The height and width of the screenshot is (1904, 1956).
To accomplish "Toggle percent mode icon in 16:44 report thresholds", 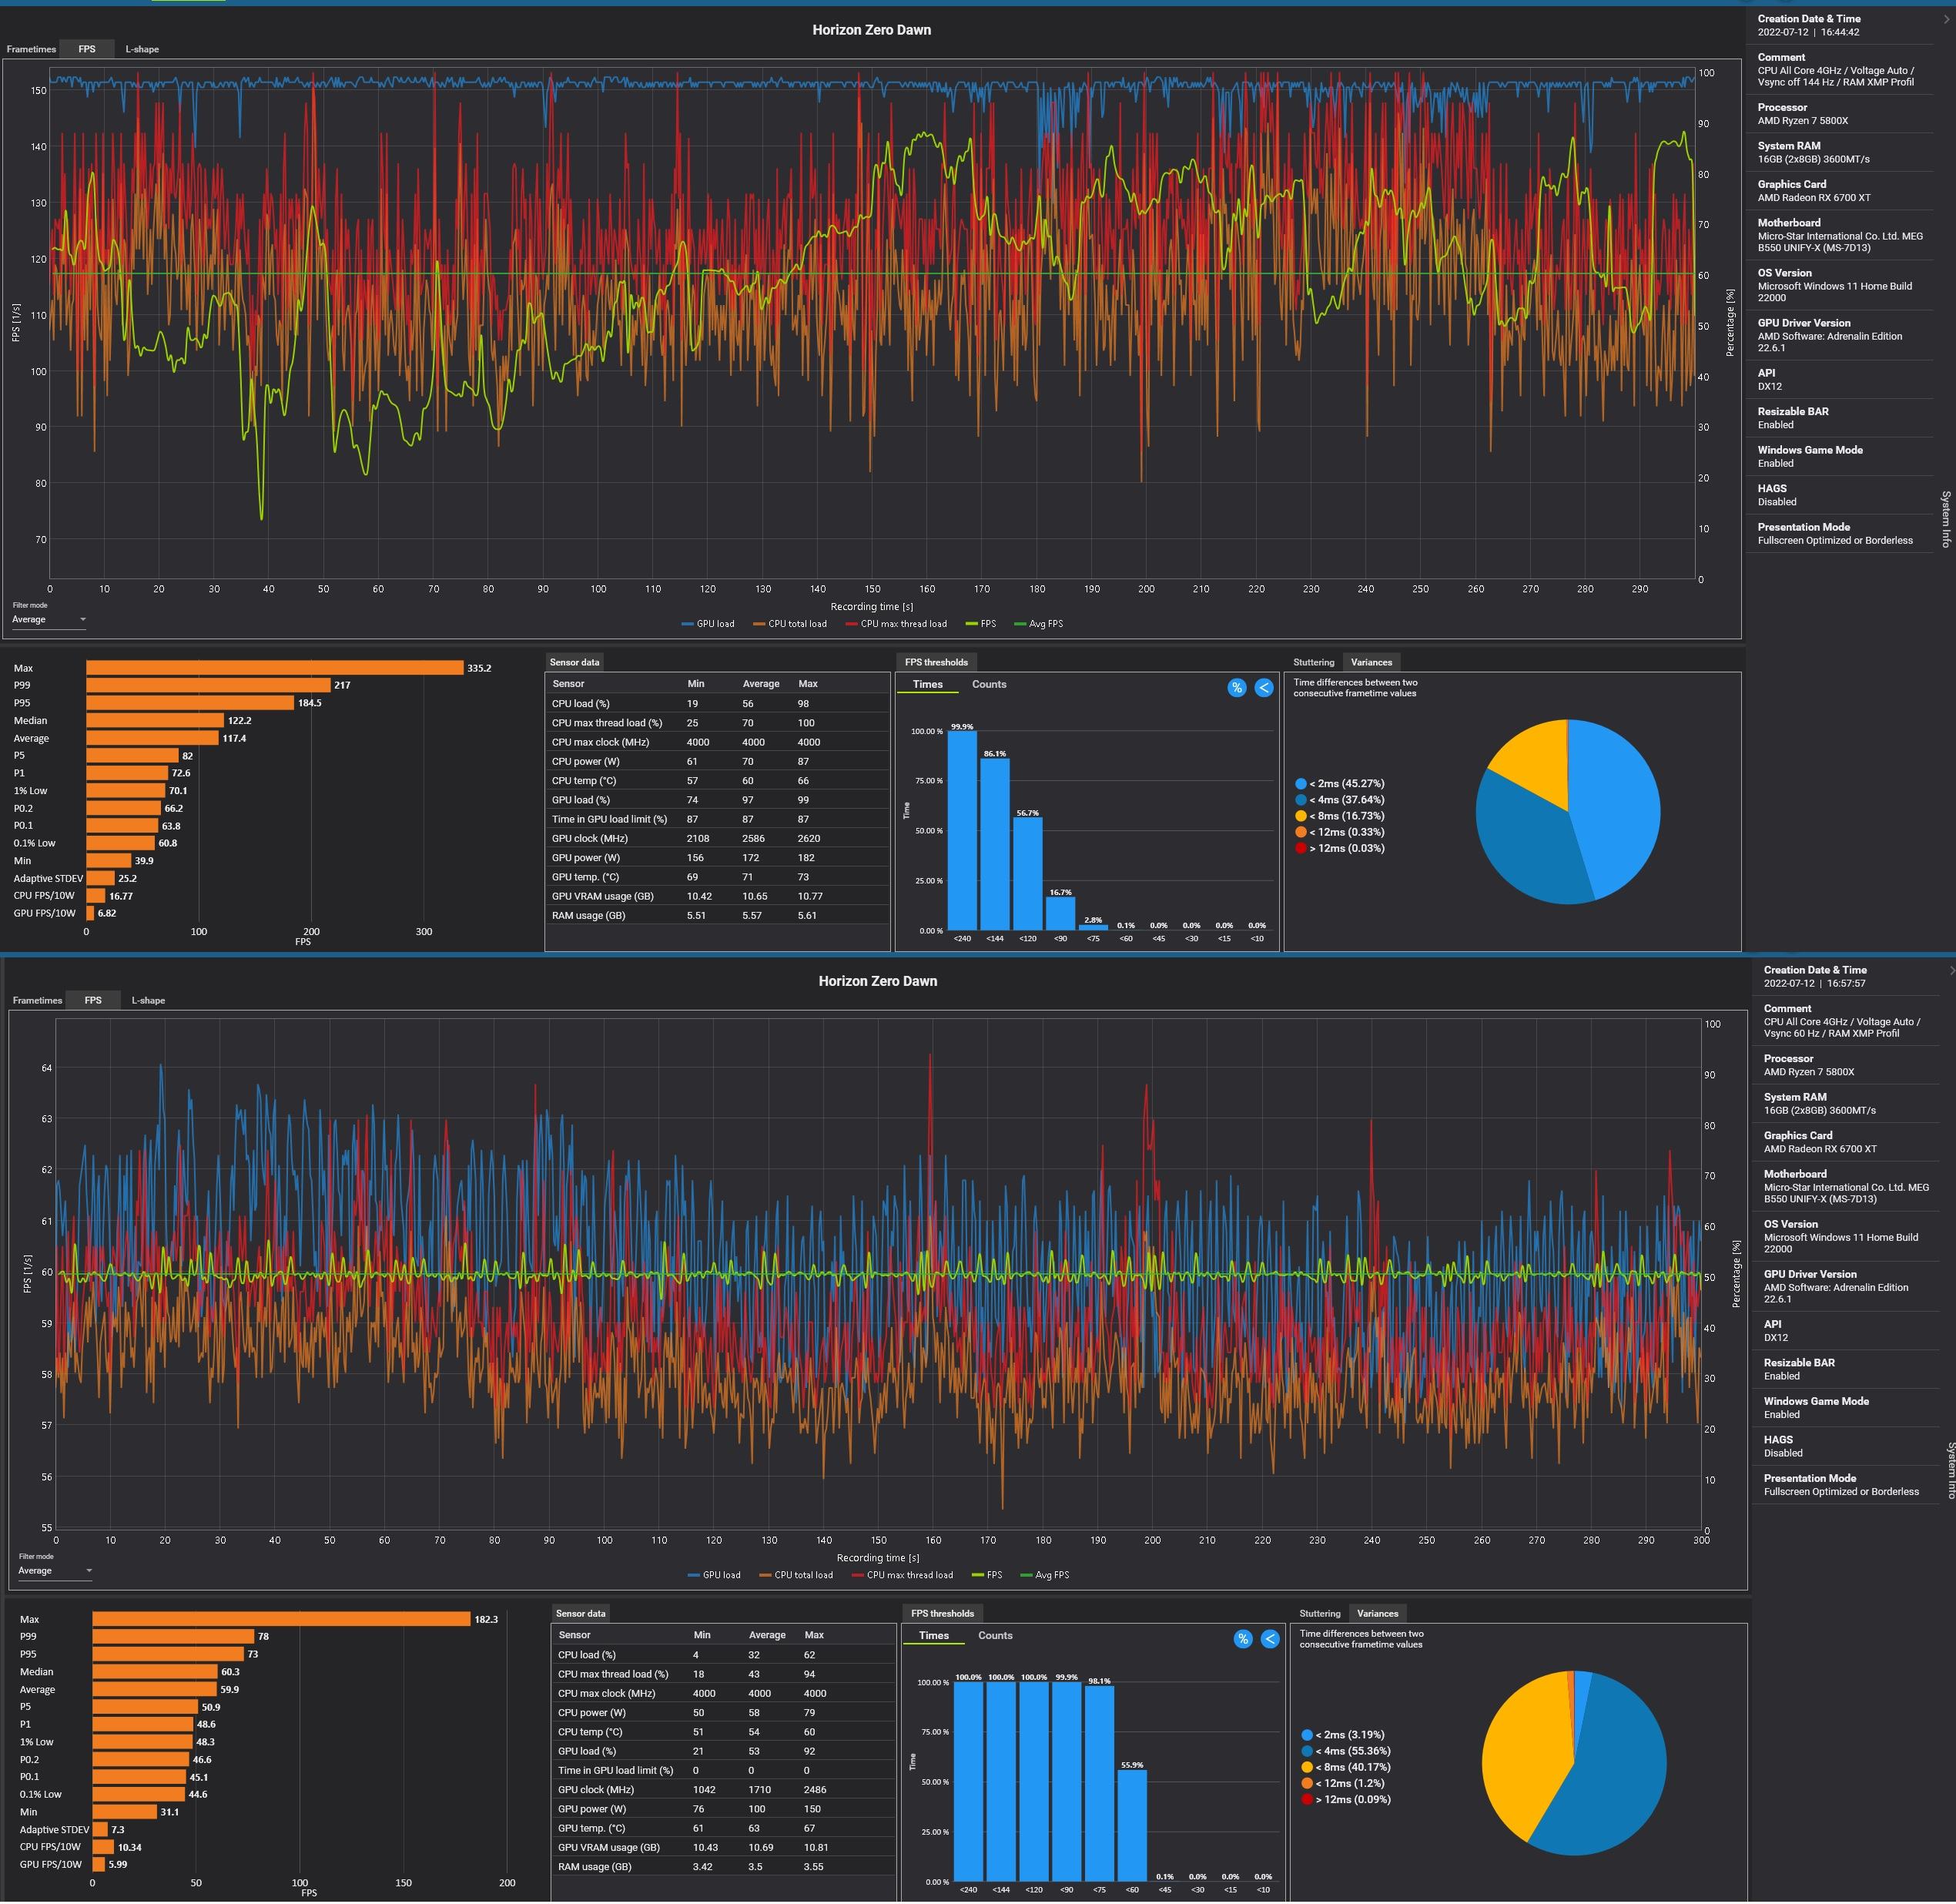I will 1237,688.
